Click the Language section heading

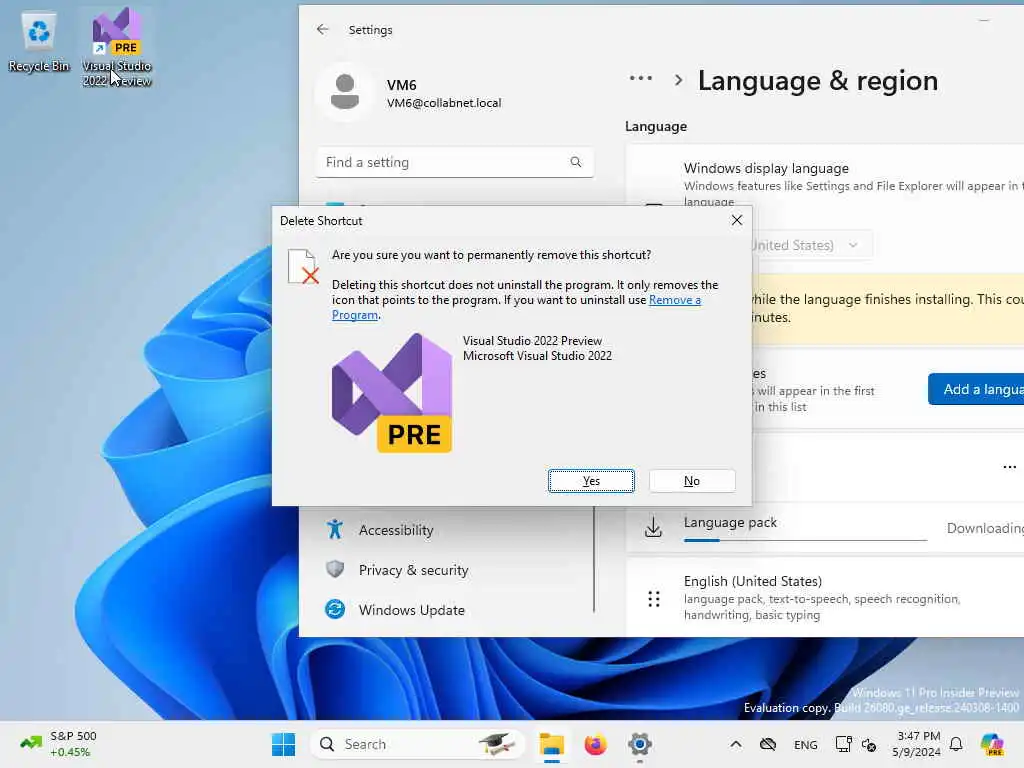click(656, 126)
